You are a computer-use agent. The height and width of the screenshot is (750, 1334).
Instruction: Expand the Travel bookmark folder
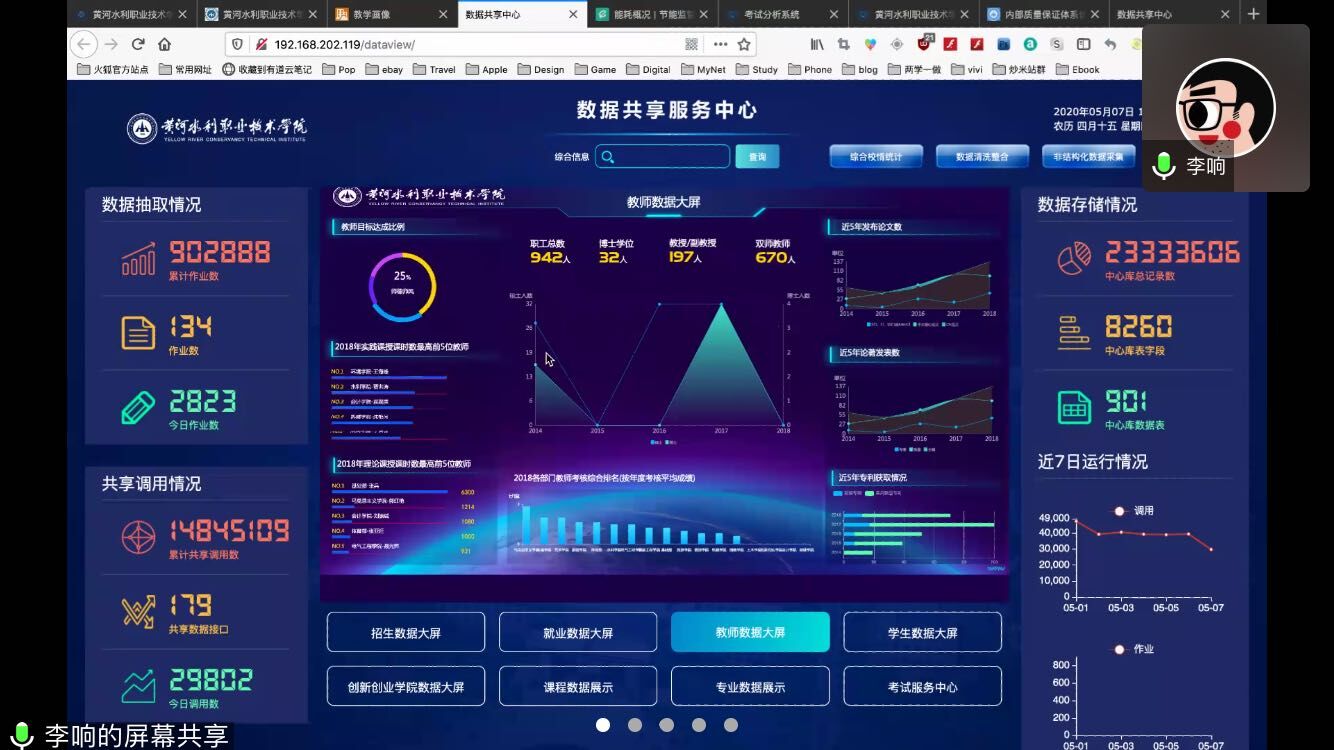434,70
